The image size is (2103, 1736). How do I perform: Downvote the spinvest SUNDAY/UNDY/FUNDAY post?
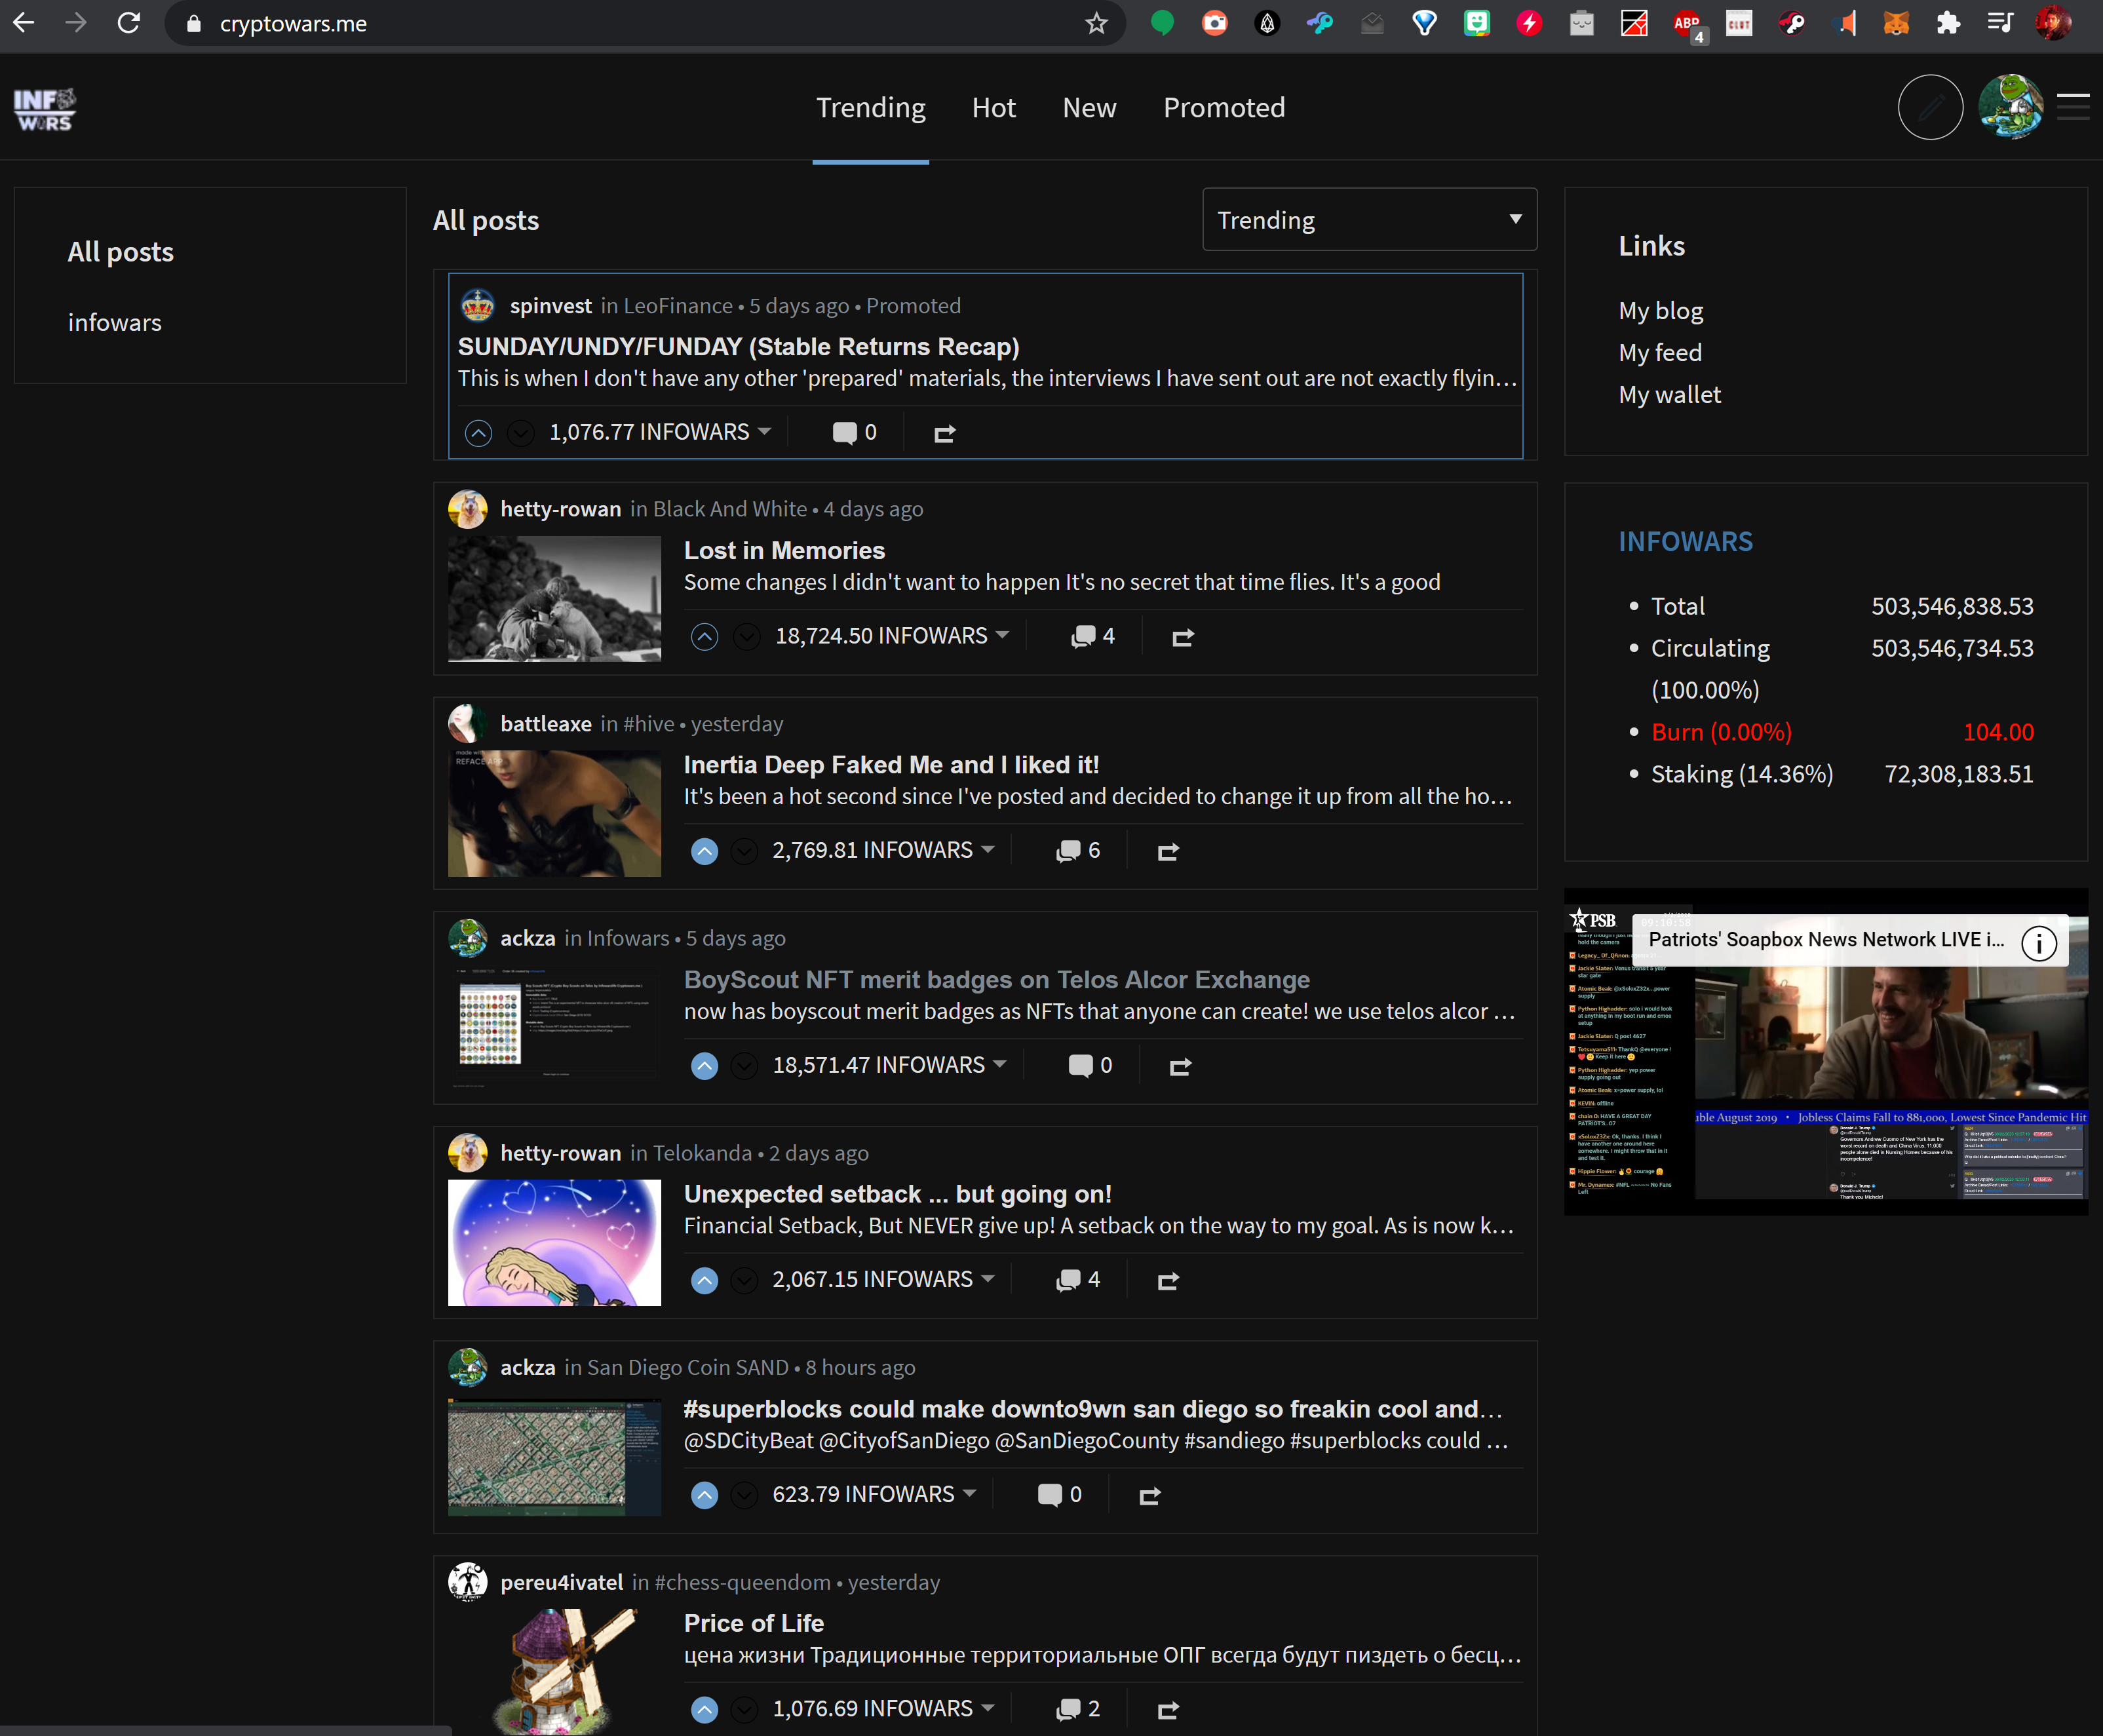pyautogui.click(x=520, y=433)
